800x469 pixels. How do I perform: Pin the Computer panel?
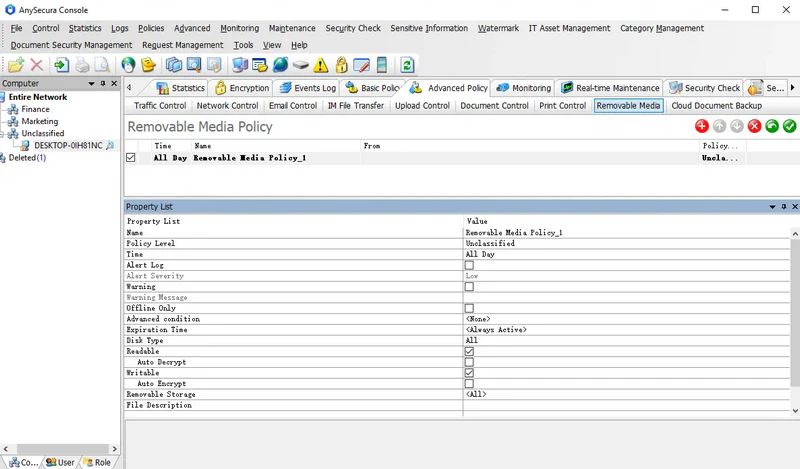coord(103,83)
